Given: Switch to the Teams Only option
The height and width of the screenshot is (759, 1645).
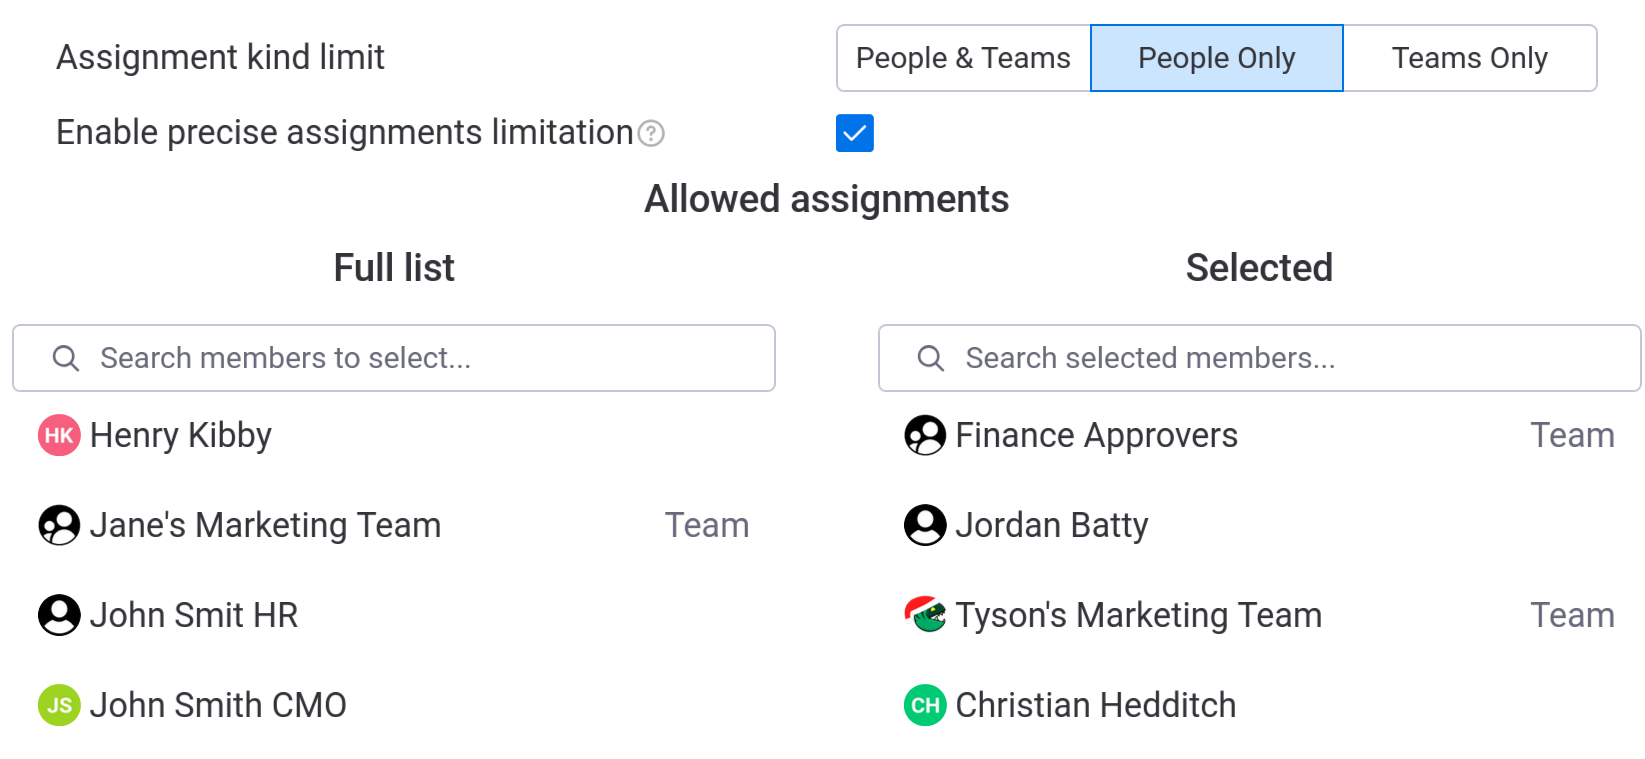Looking at the screenshot, I should 1469,58.
